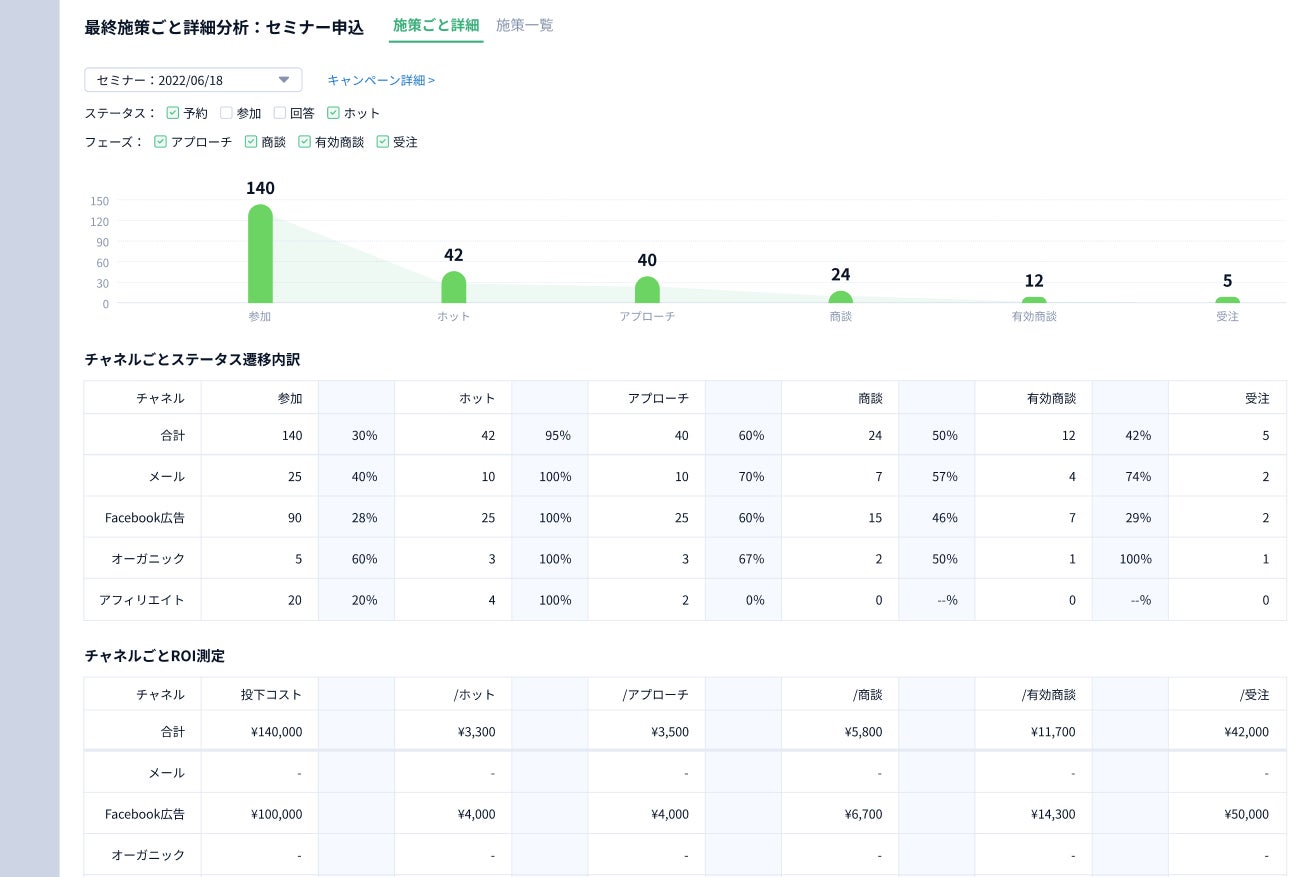Toggle the アプローチ phase checkbox
This screenshot has height=877, width=1302.
[161, 142]
